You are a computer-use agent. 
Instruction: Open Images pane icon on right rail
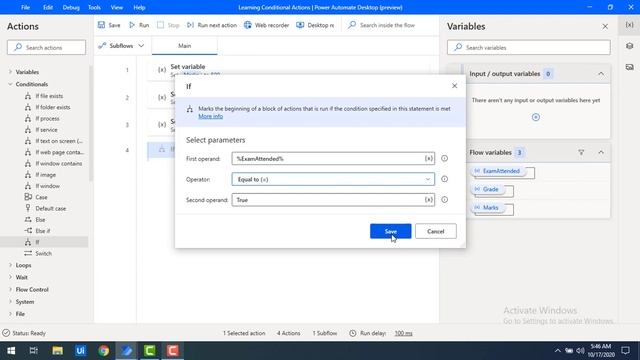pos(629,67)
